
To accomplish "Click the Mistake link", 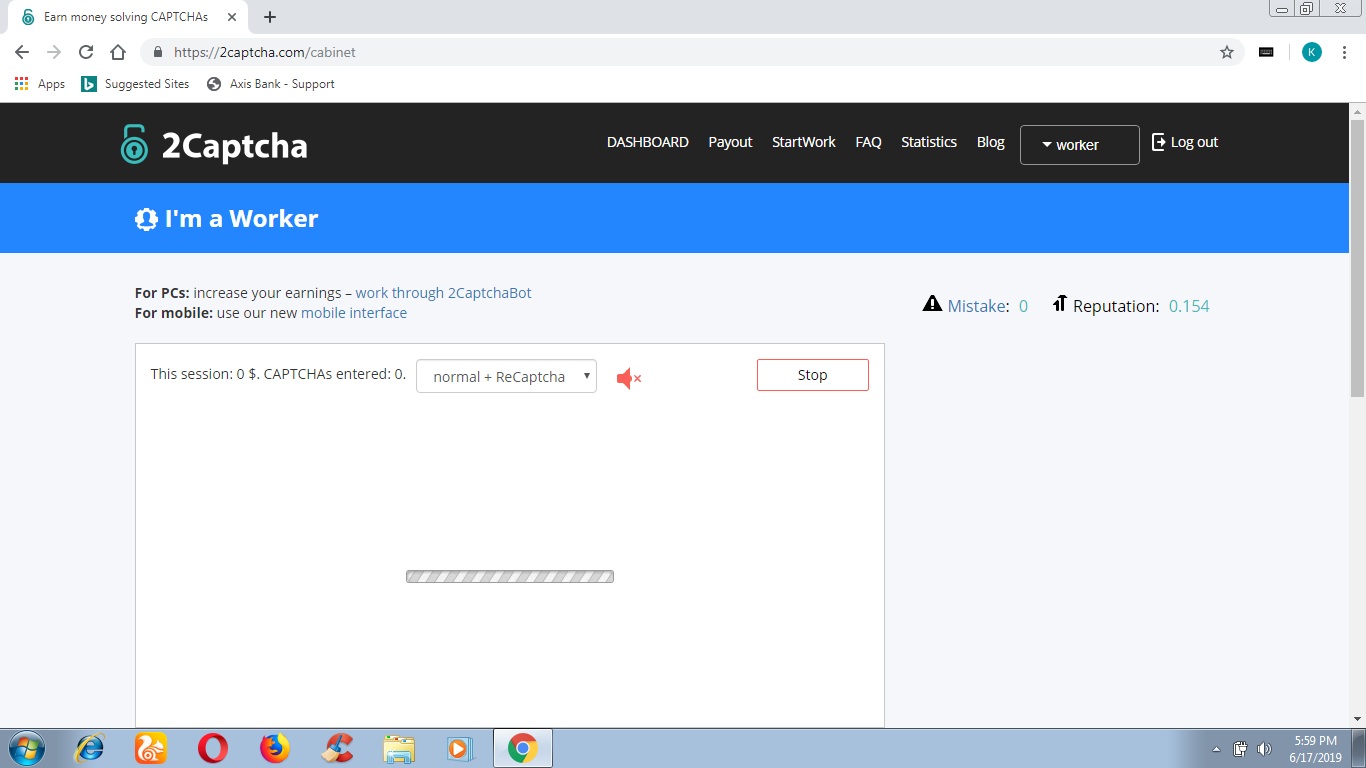I will 977,306.
